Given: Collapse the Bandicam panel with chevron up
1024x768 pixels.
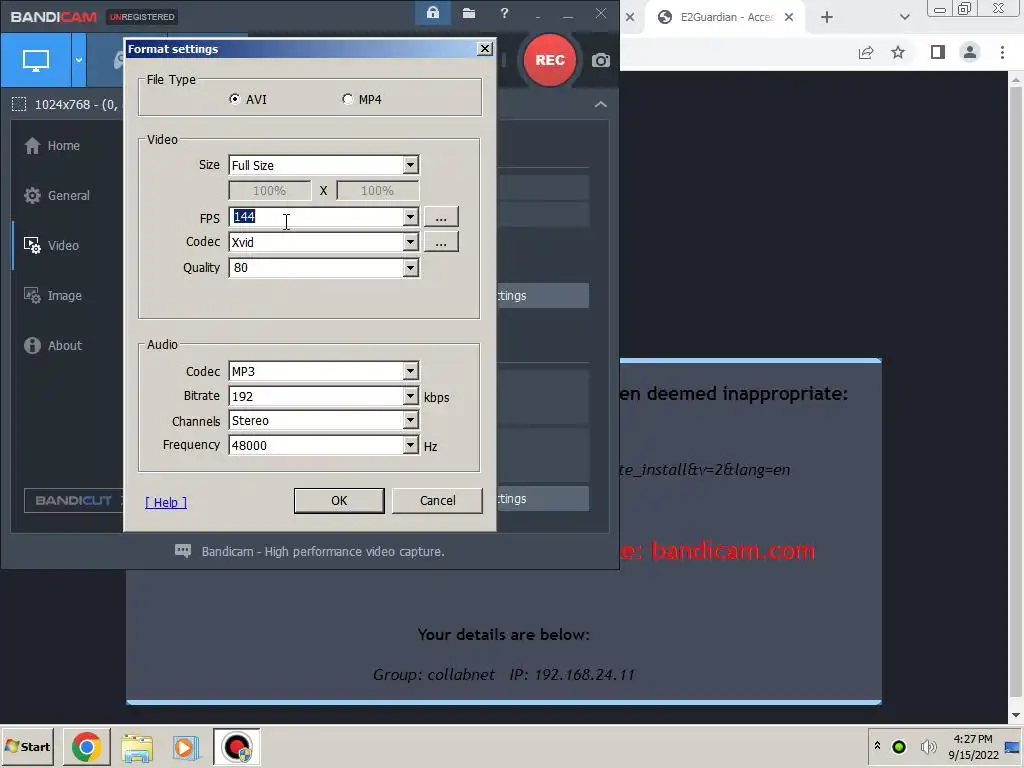Looking at the screenshot, I should [x=601, y=104].
